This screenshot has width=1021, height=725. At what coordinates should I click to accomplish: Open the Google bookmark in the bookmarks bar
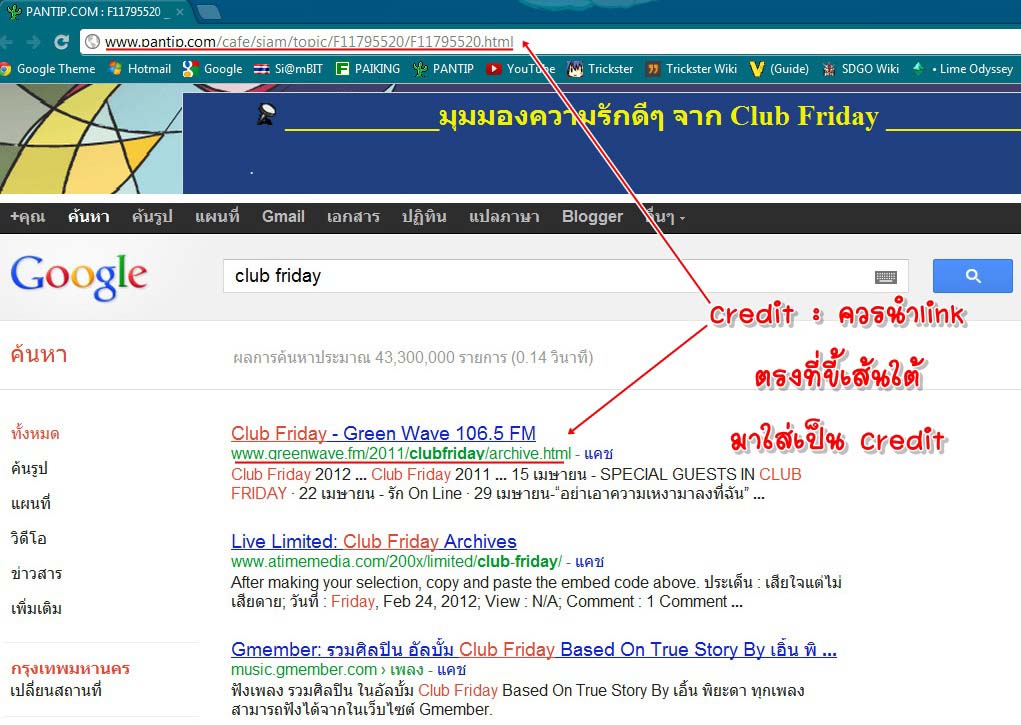click(212, 68)
